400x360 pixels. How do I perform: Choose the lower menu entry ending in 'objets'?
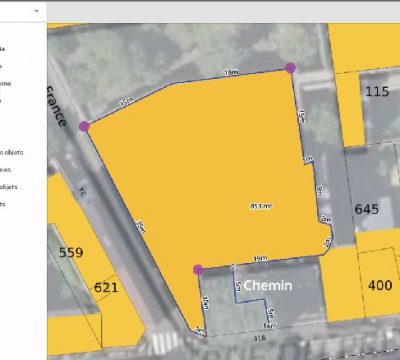tap(9, 187)
